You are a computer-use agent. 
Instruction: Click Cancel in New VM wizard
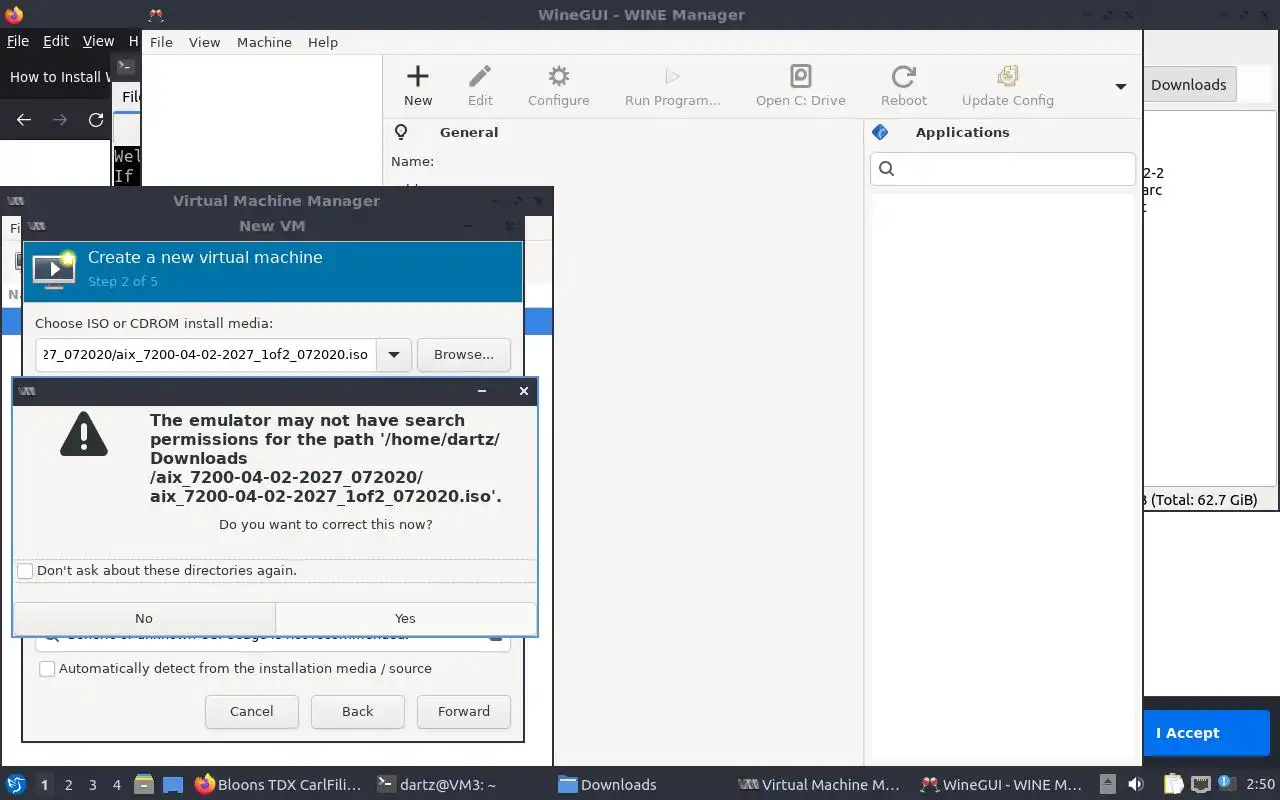[251, 711]
